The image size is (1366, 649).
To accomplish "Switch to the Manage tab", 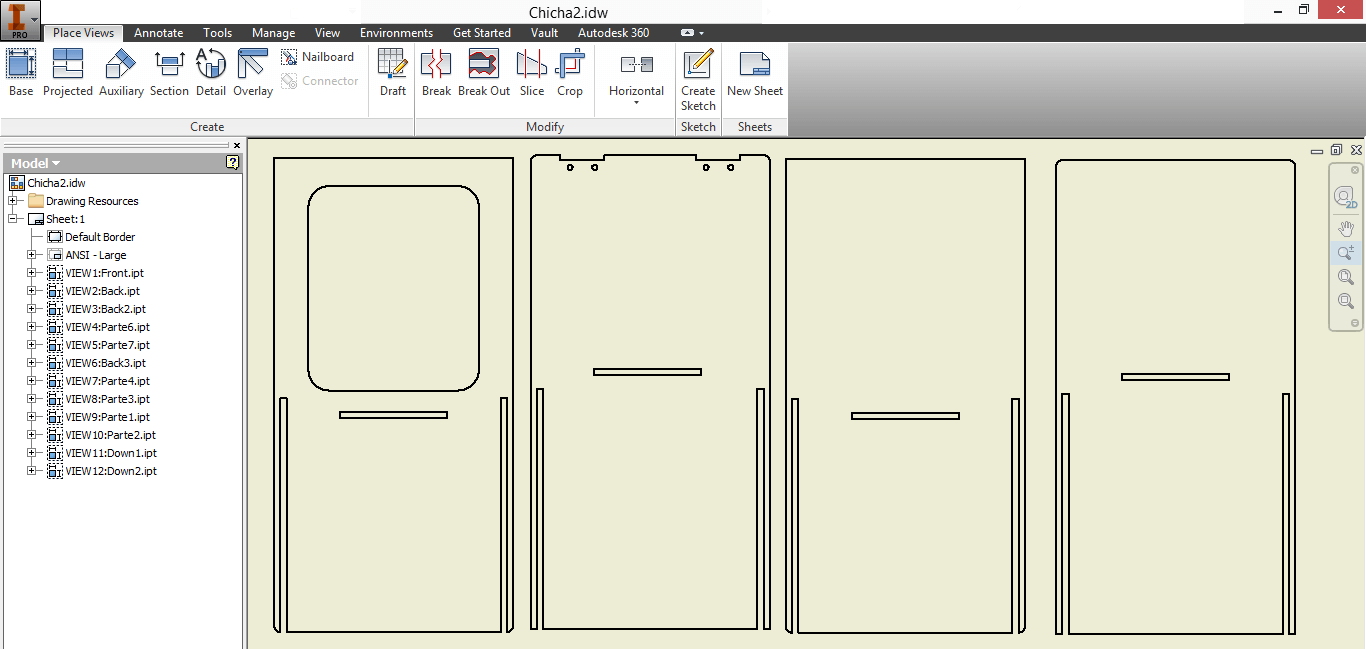I will 274,33.
